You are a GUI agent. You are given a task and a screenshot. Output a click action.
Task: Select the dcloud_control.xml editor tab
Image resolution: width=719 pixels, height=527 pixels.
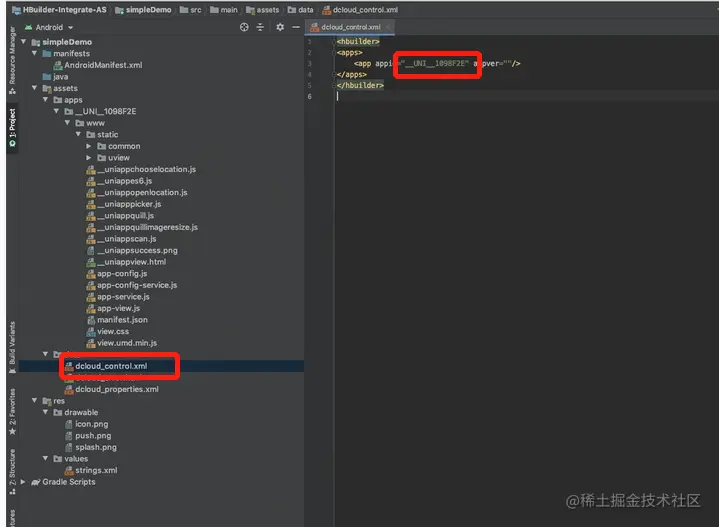(351, 27)
